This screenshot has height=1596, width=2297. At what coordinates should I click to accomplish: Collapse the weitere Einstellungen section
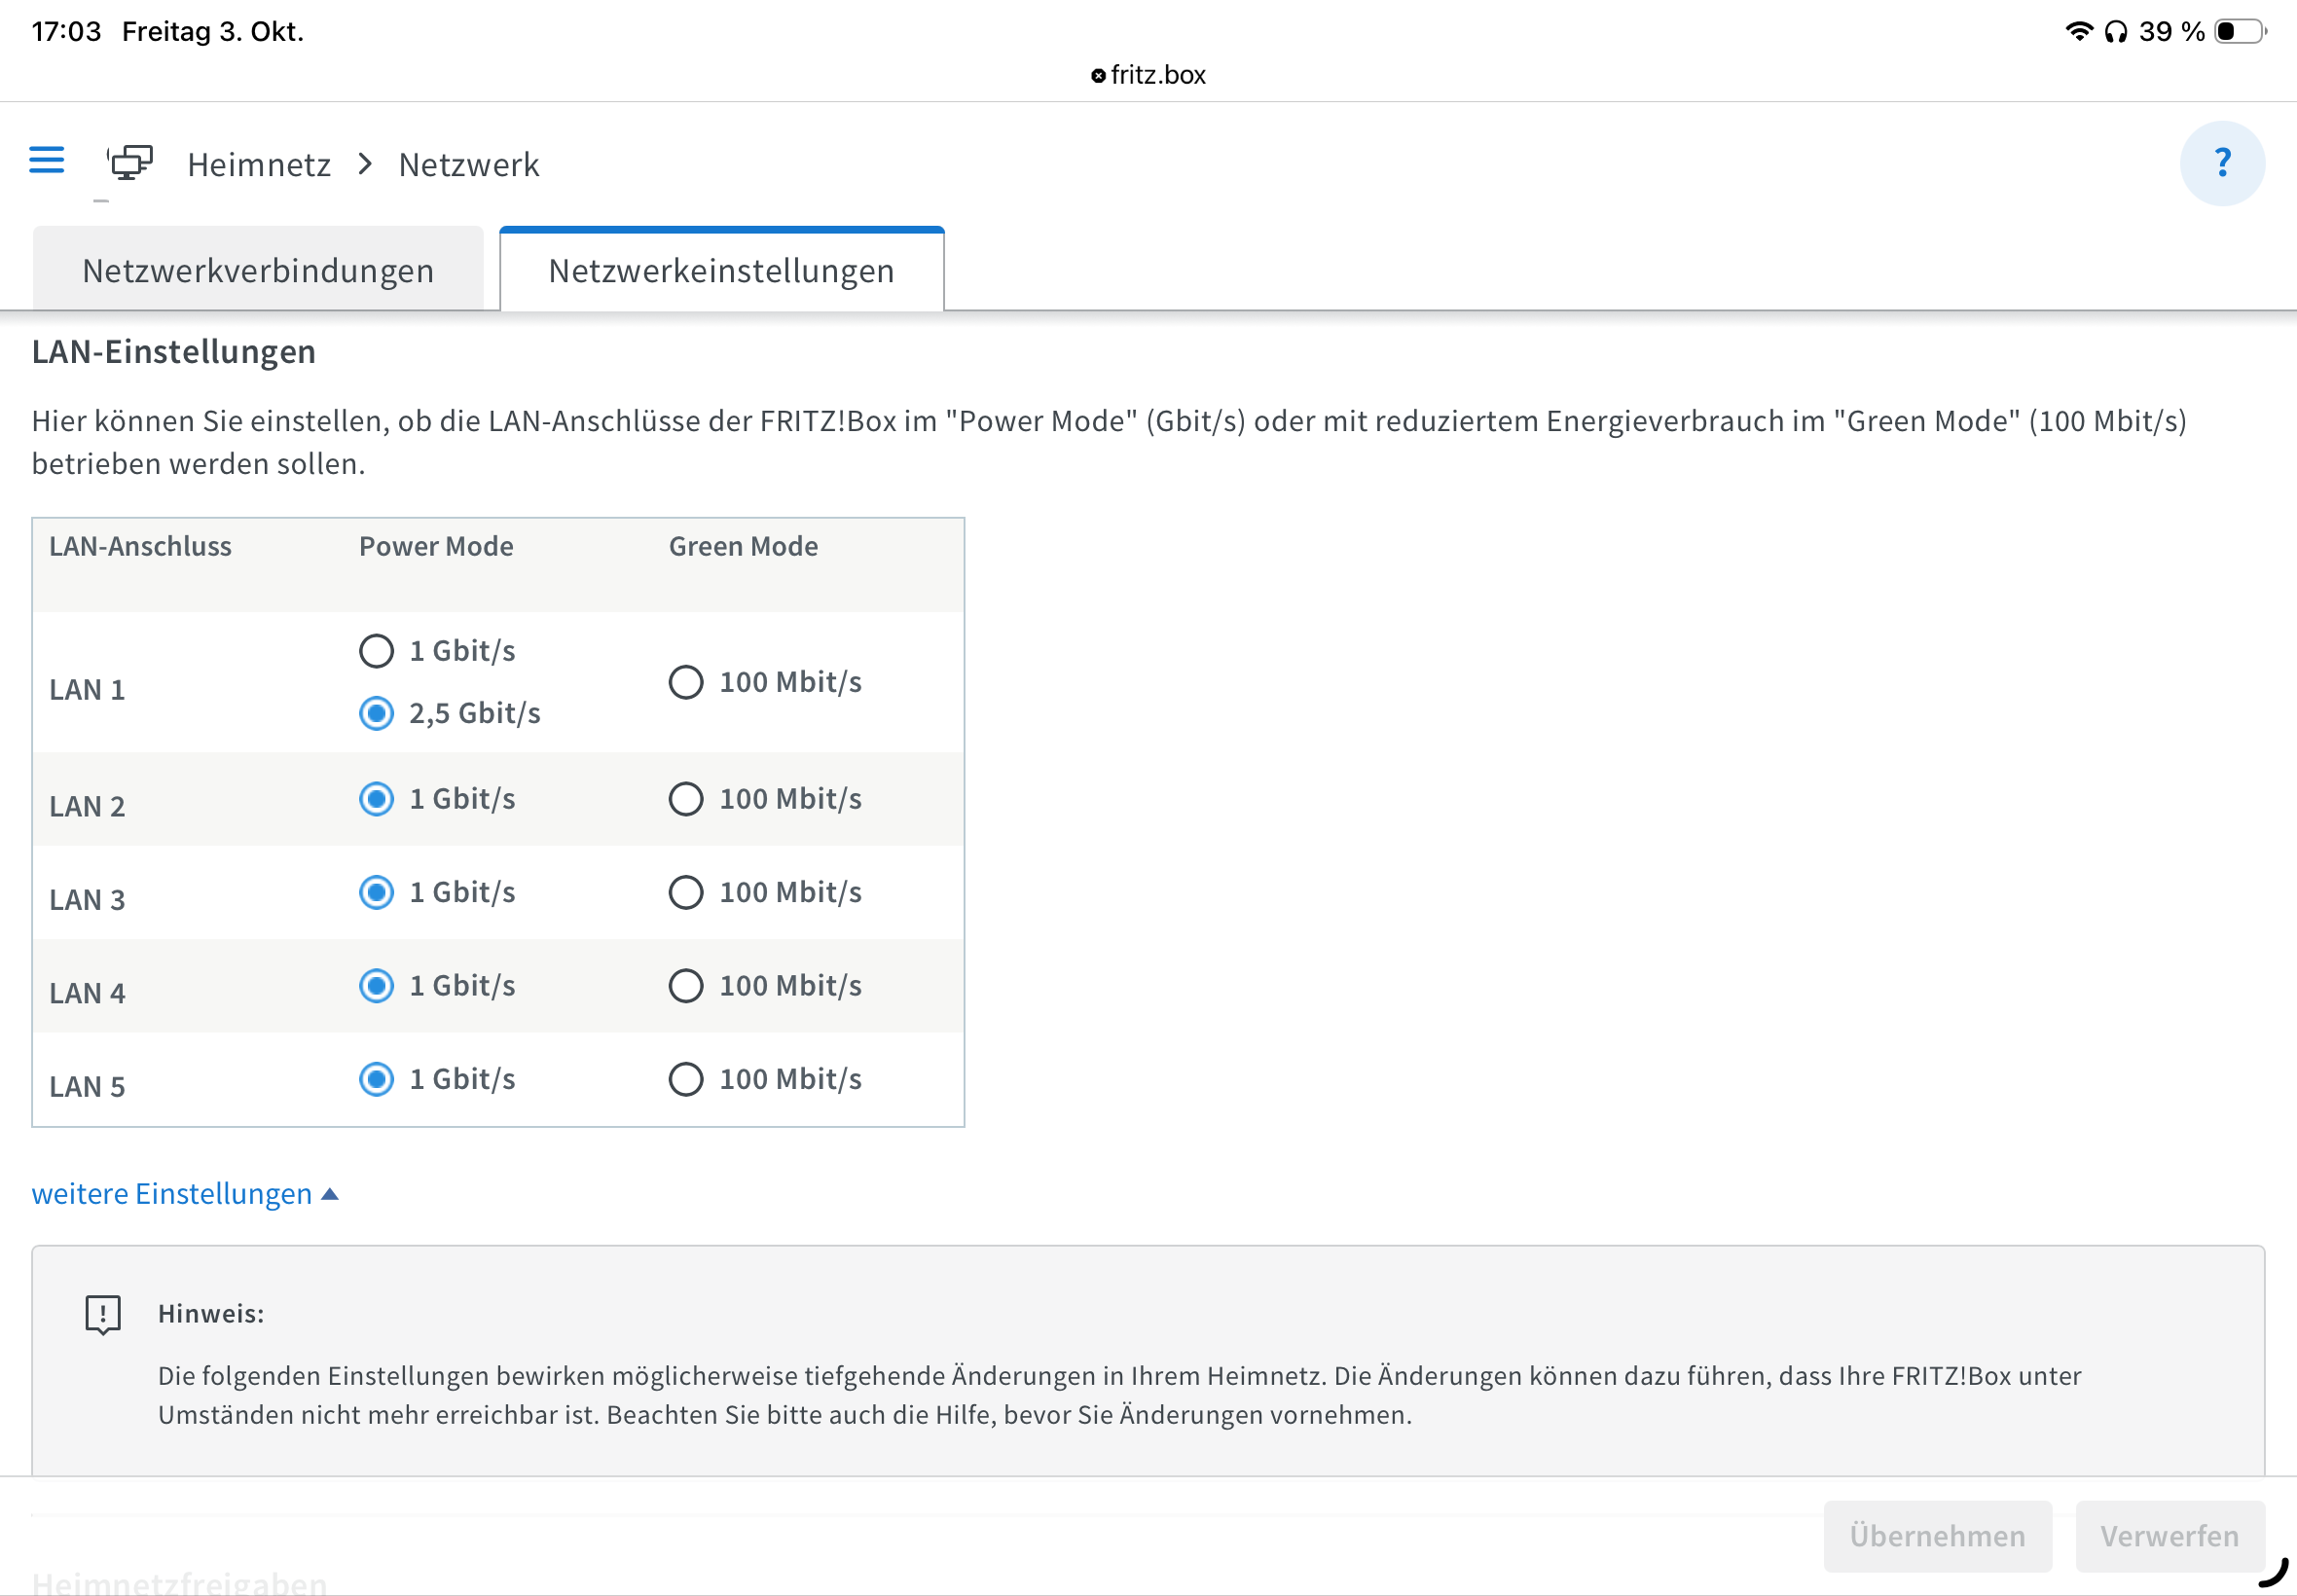click(x=172, y=1193)
